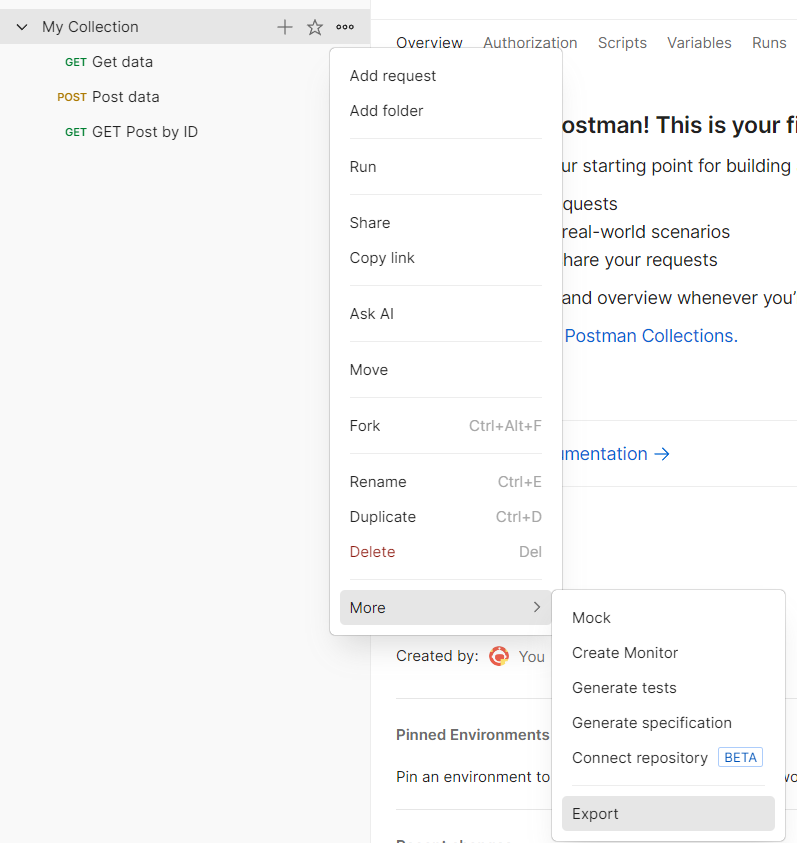Image resolution: width=797 pixels, height=843 pixels.
Task: Star the My Collection collection
Action: 315,27
